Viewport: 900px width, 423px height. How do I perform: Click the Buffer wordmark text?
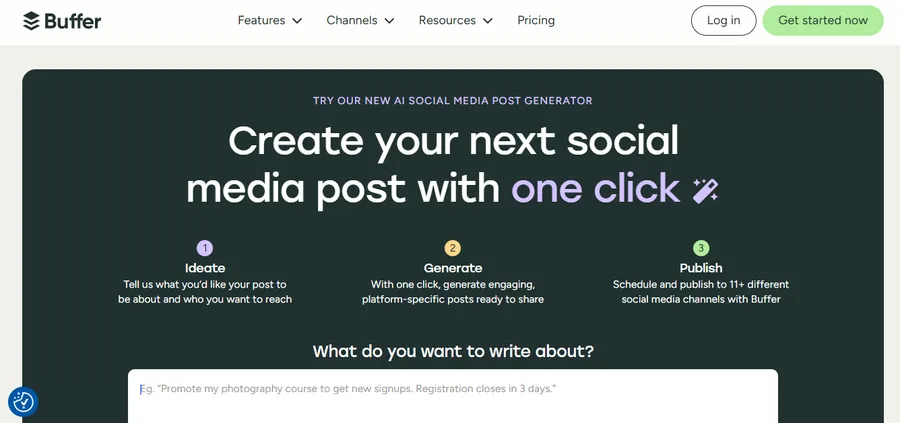(x=72, y=21)
